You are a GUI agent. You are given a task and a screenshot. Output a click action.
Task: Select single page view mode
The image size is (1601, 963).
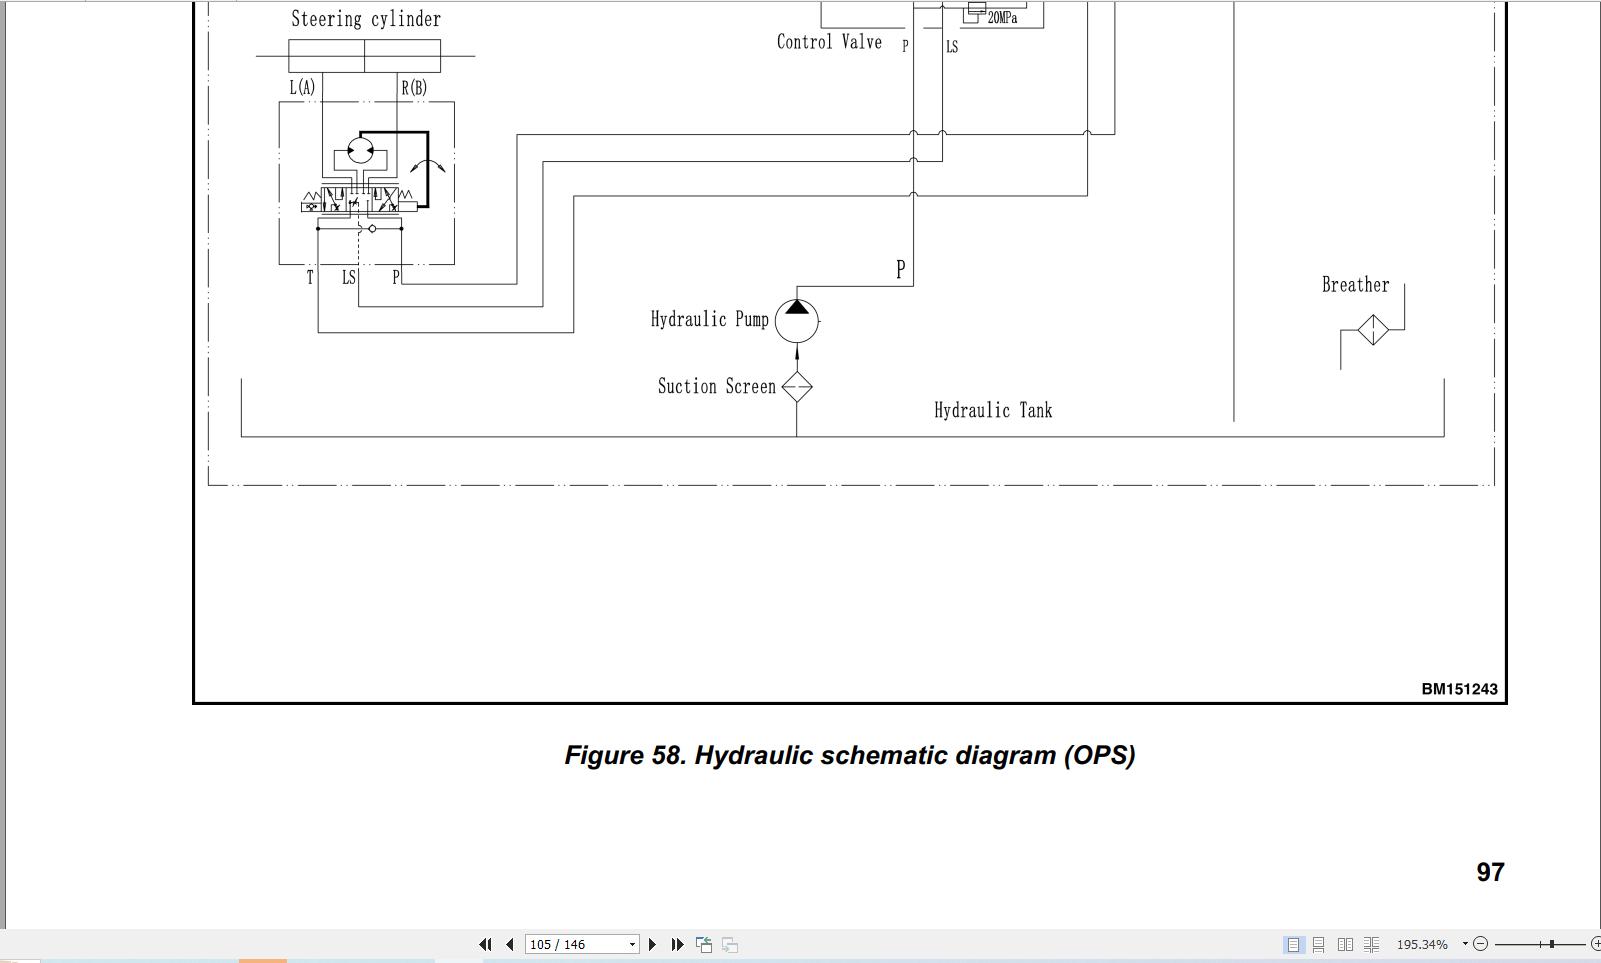tap(1293, 944)
